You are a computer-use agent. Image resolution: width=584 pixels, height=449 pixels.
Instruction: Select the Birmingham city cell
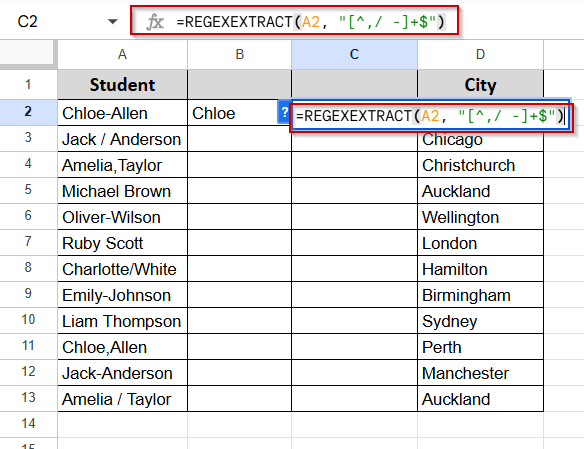480,295
